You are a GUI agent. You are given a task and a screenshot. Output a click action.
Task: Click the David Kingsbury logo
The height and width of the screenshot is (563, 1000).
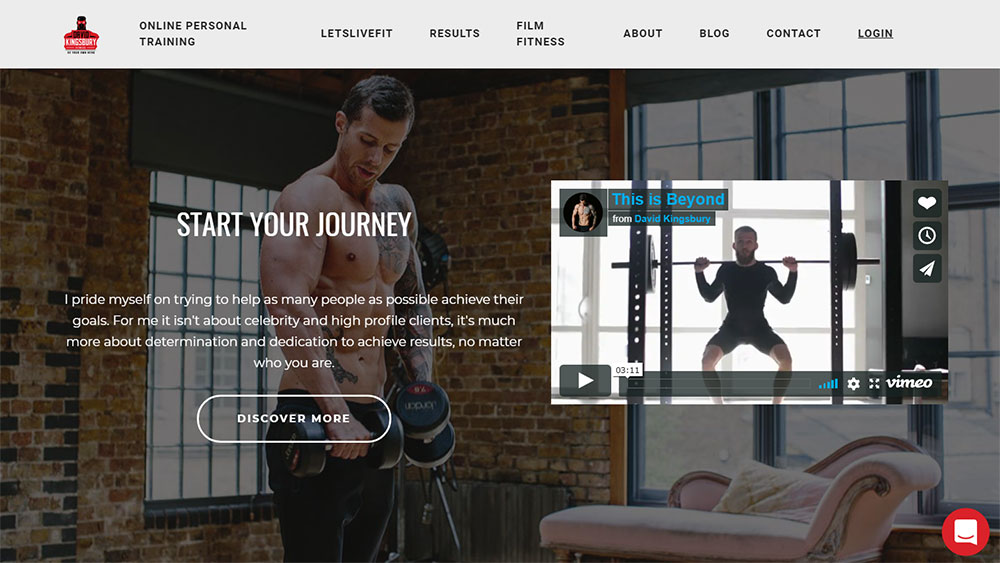tap(81, 35)
